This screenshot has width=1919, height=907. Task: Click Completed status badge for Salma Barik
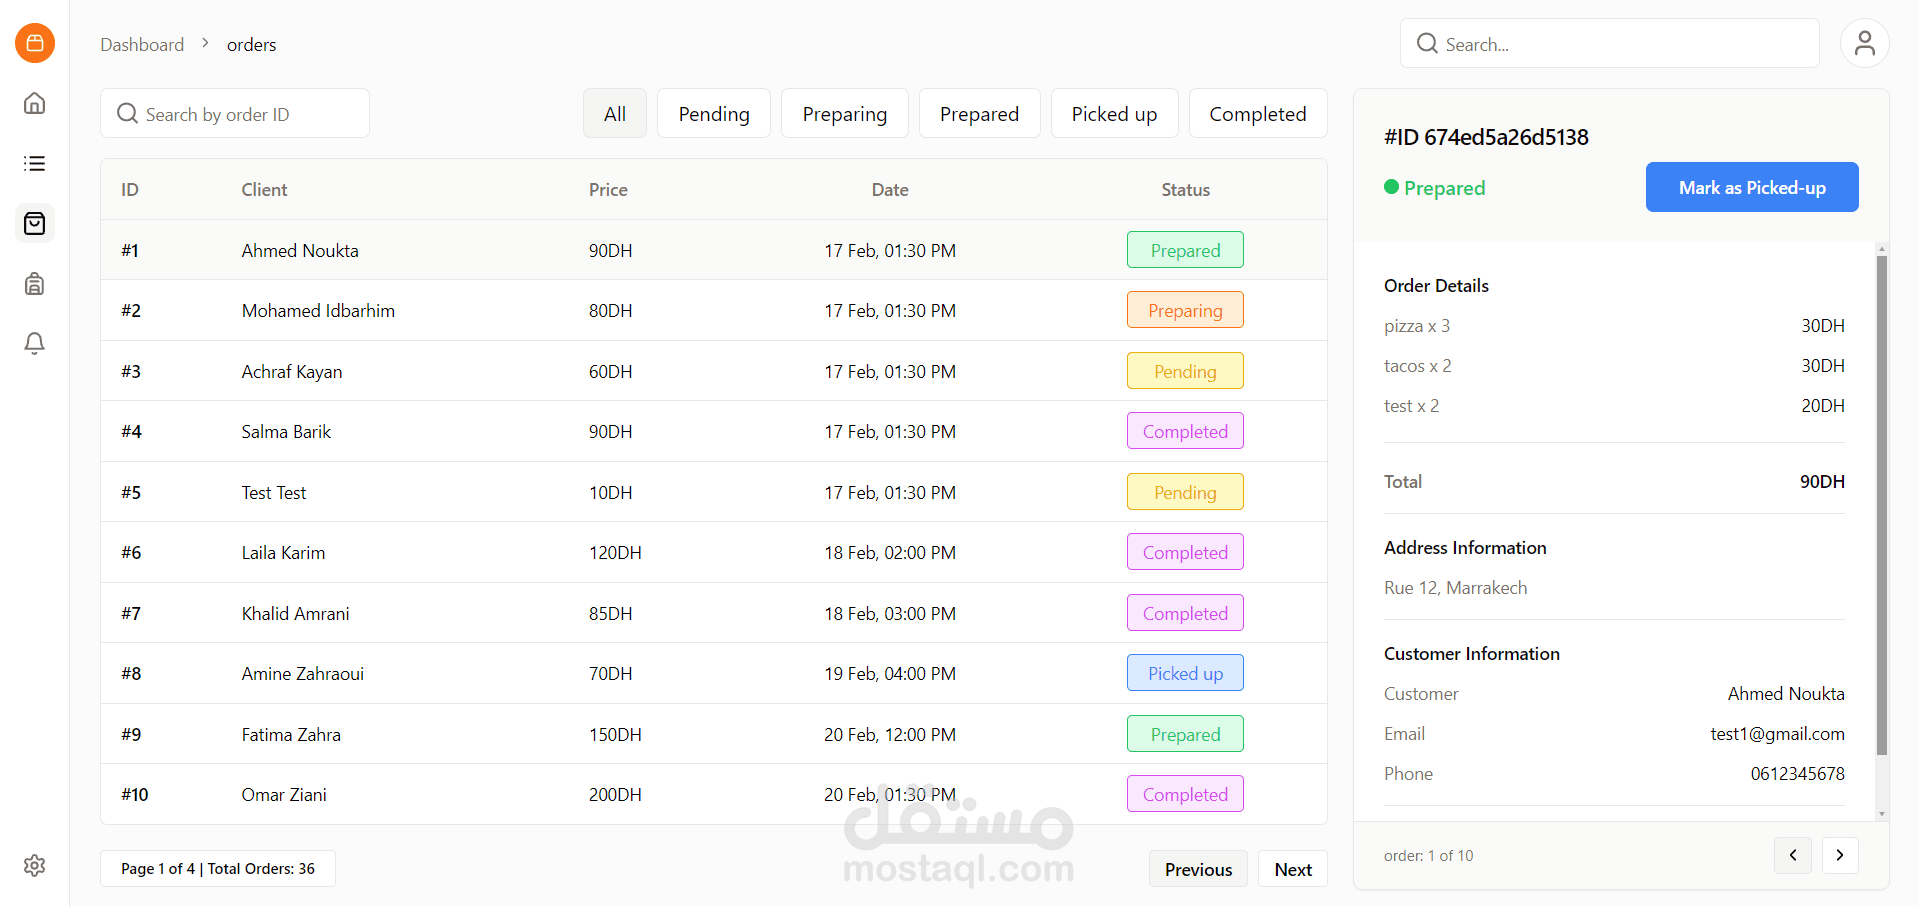1185,431
